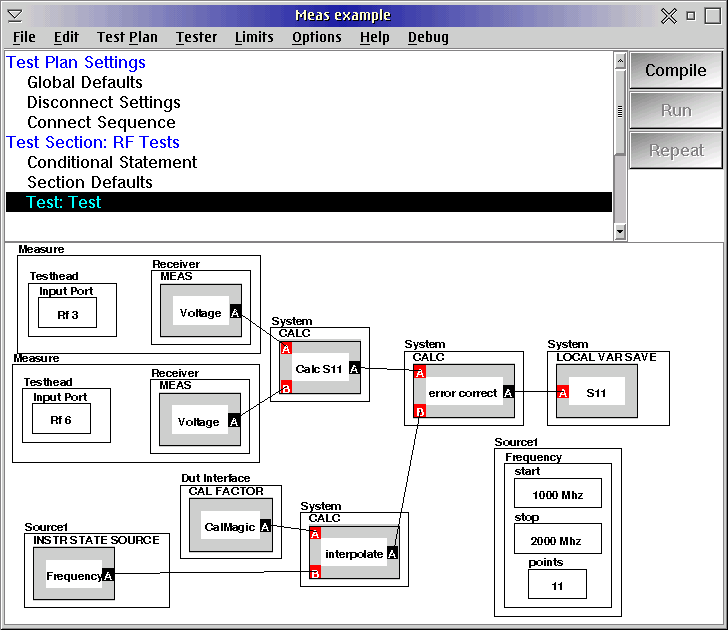Open the Limits menu
Screen dimensions: 728x630
click(254, 37)
